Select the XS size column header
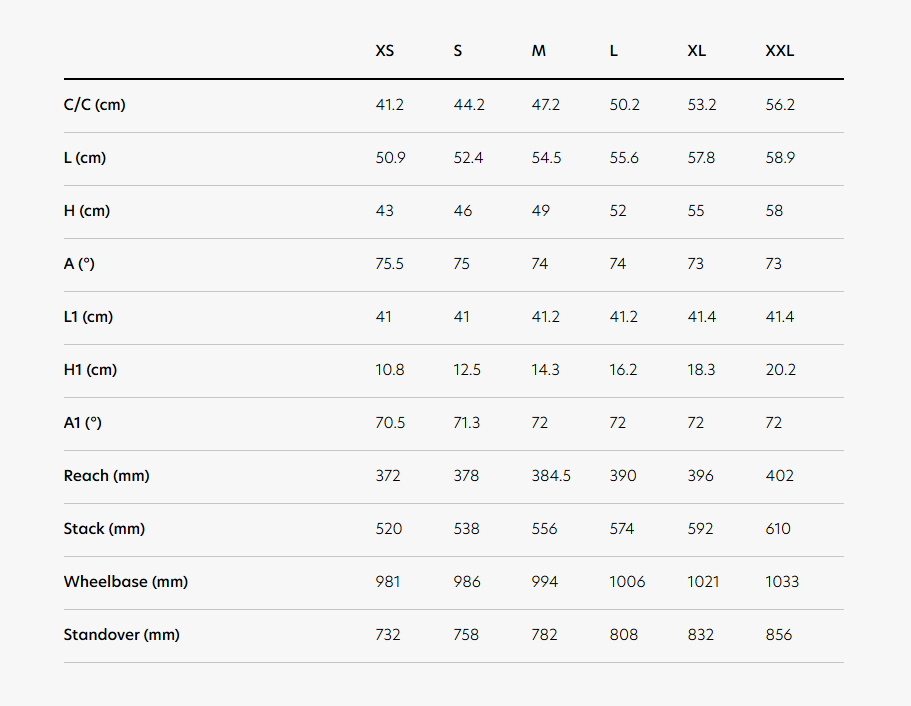 (x=385, y=51)
